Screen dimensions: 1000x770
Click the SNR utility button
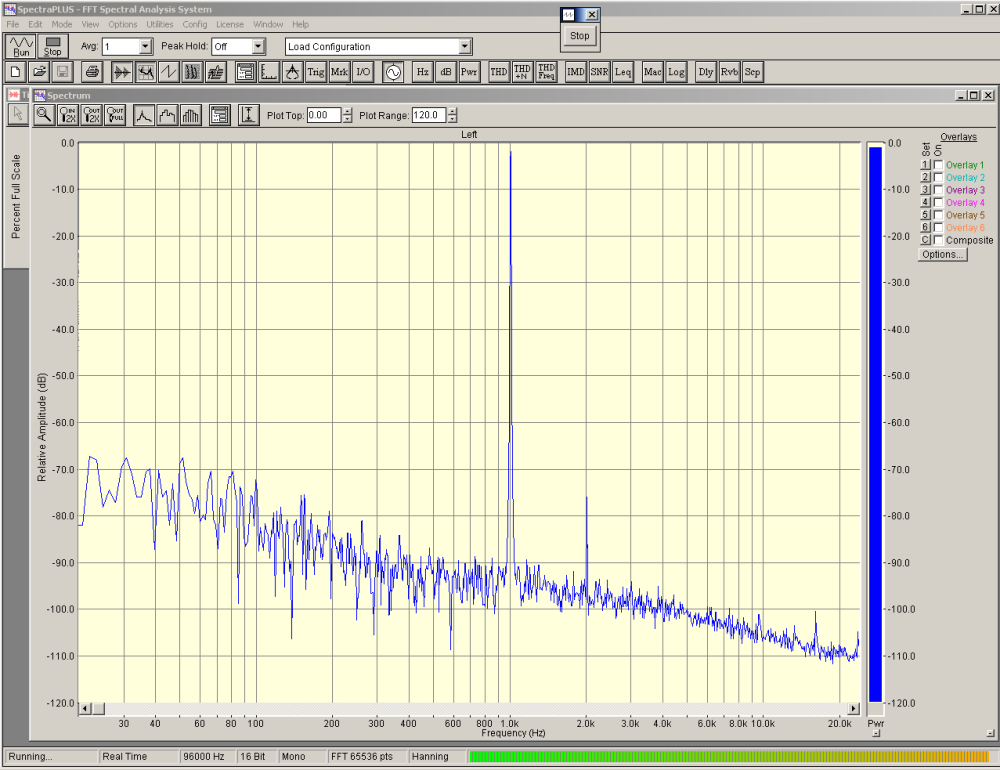coord(599,72)
